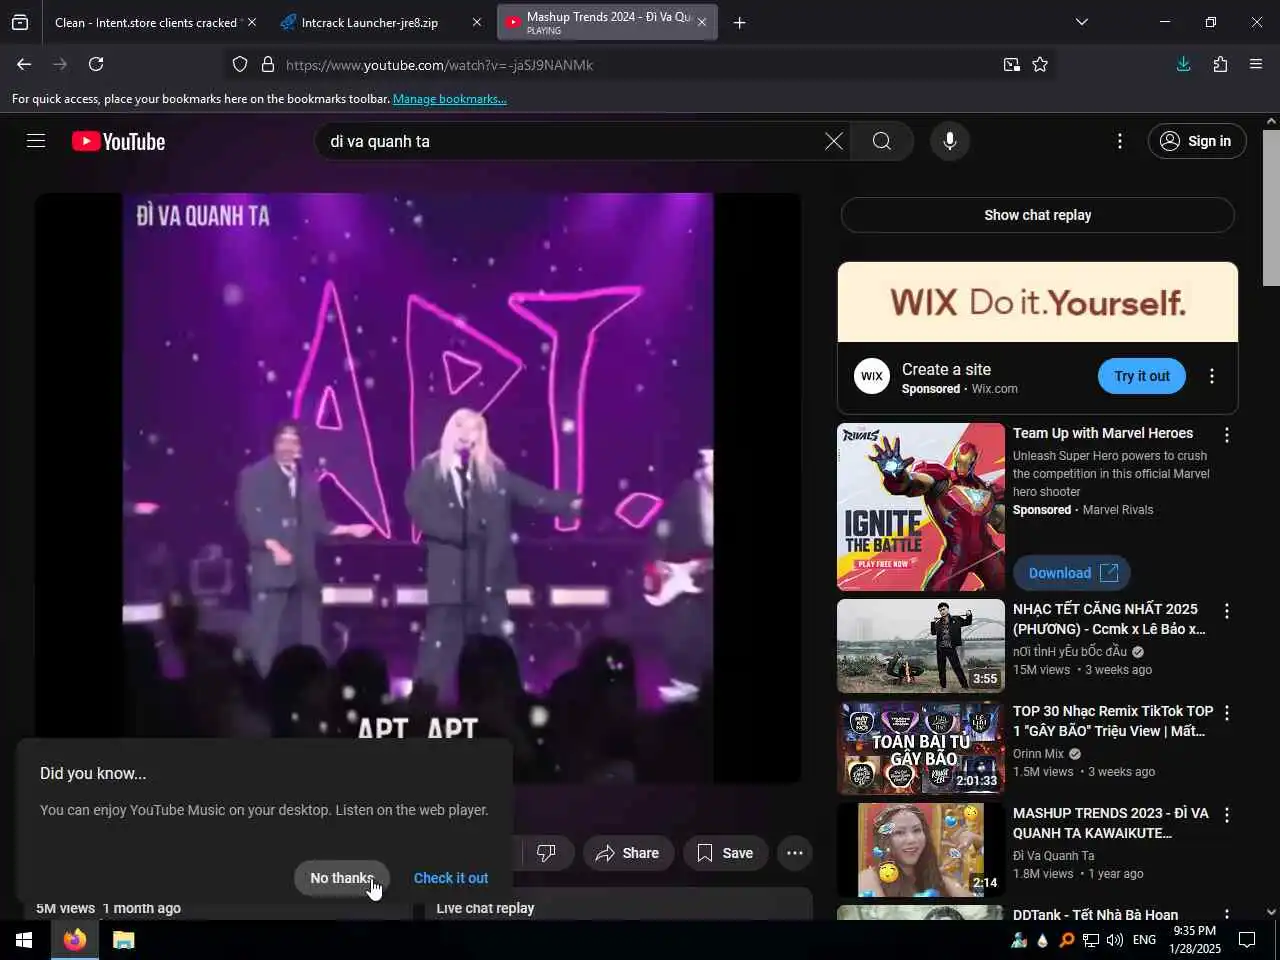Reload the current page
1280x960 pixels.
pos(96,64)
